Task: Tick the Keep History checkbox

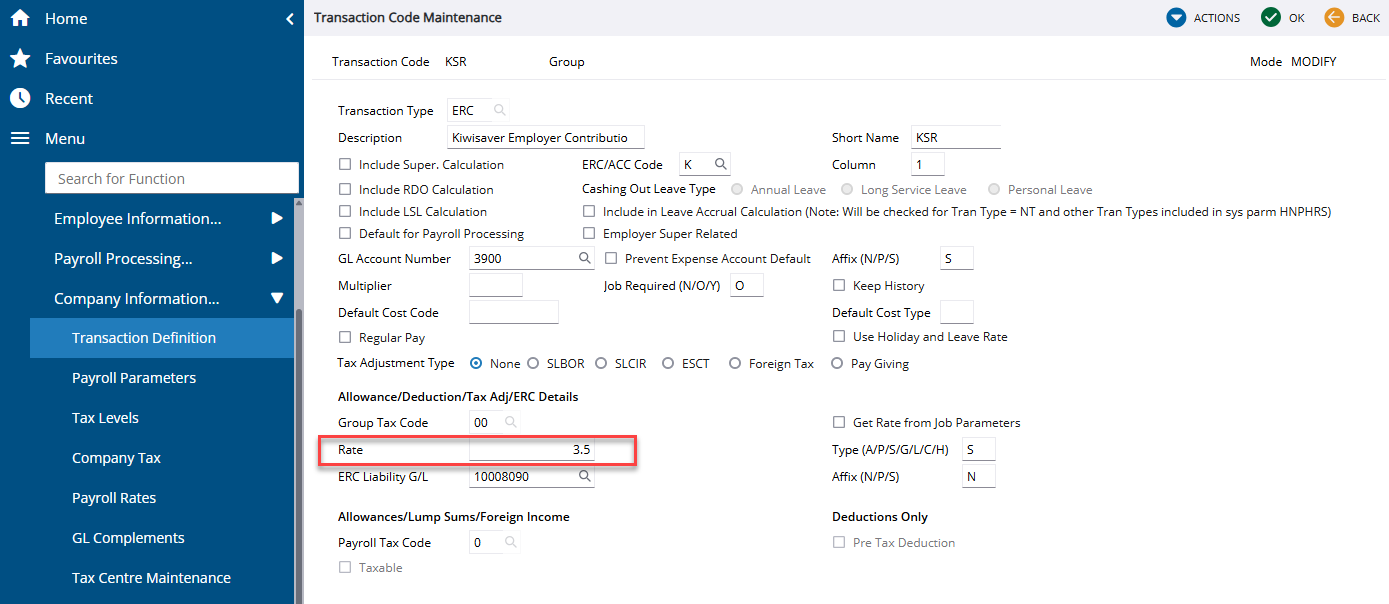Action: (x=839, y=285)
